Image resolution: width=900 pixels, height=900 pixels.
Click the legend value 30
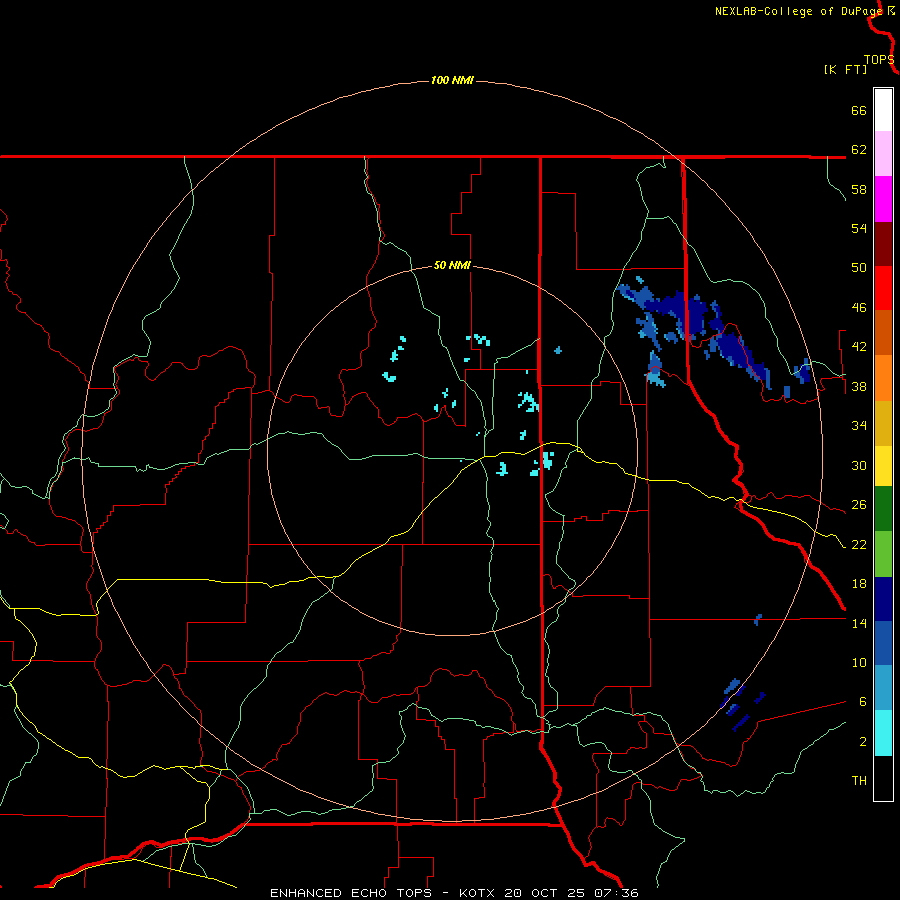point(859,465)
